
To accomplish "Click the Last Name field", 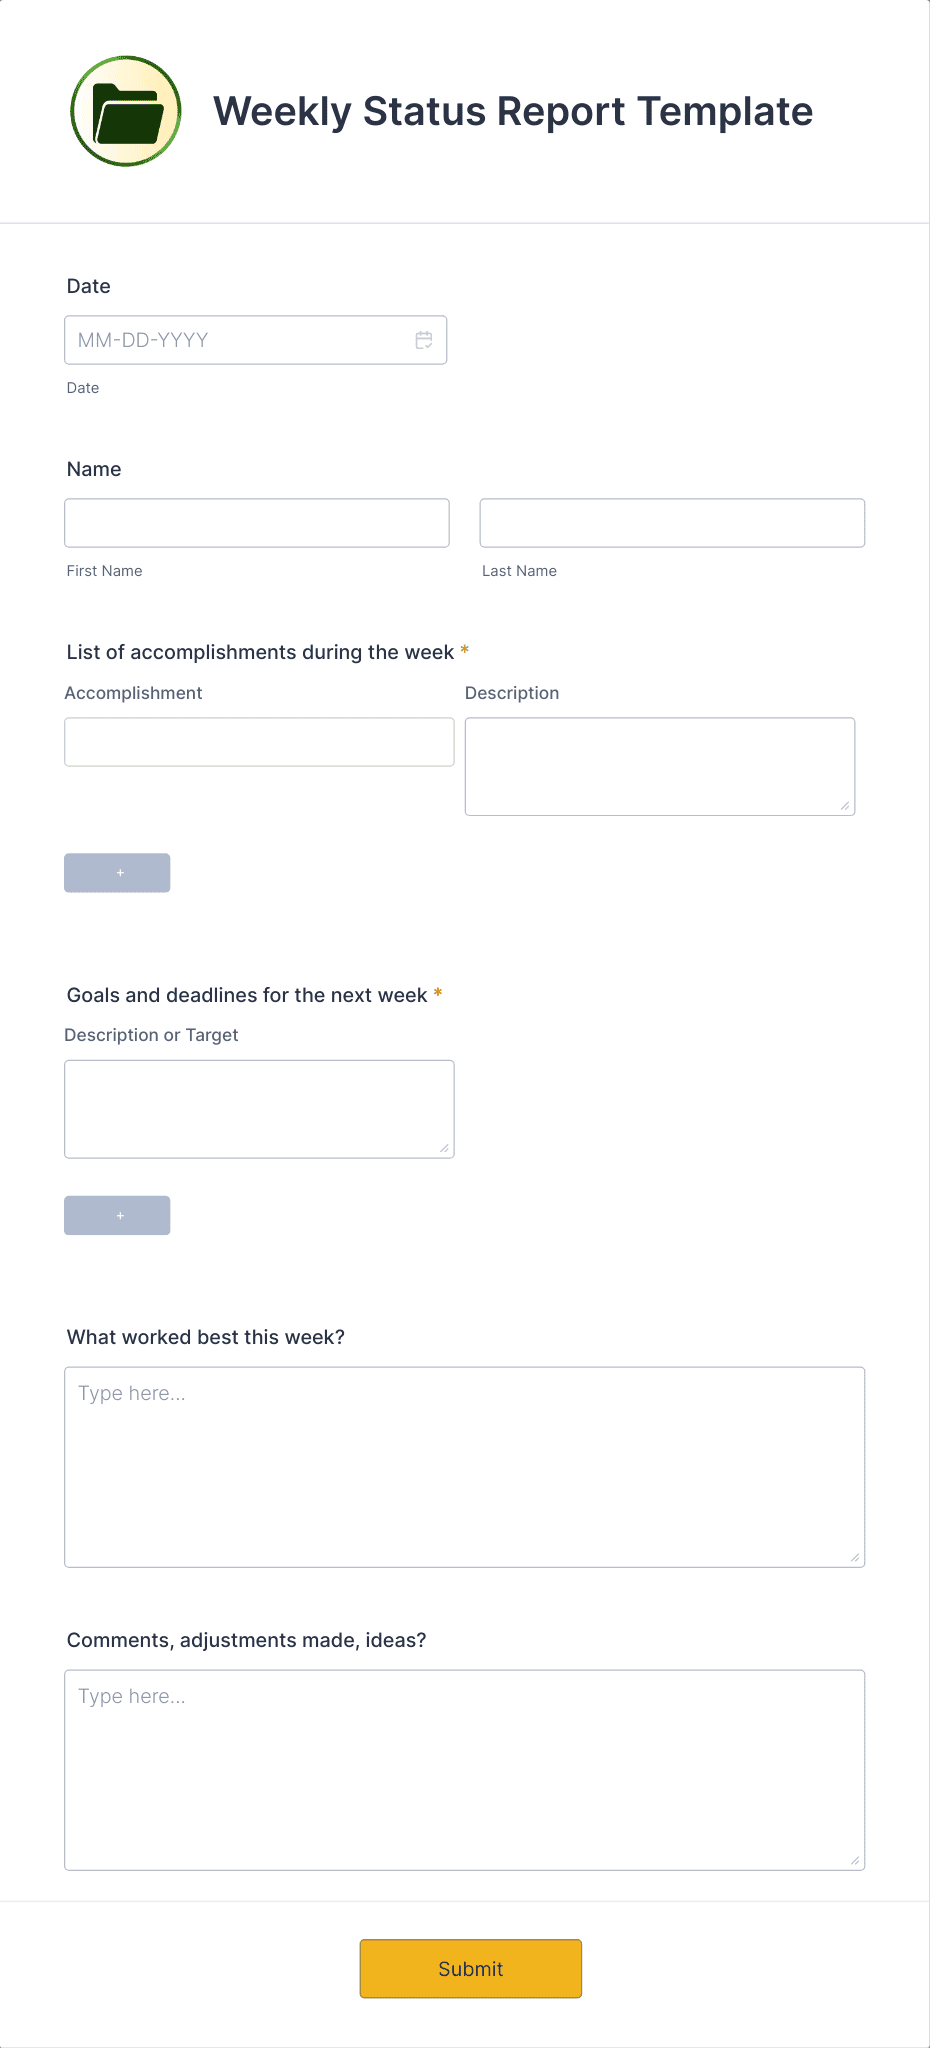I will (x=671, y=522).
